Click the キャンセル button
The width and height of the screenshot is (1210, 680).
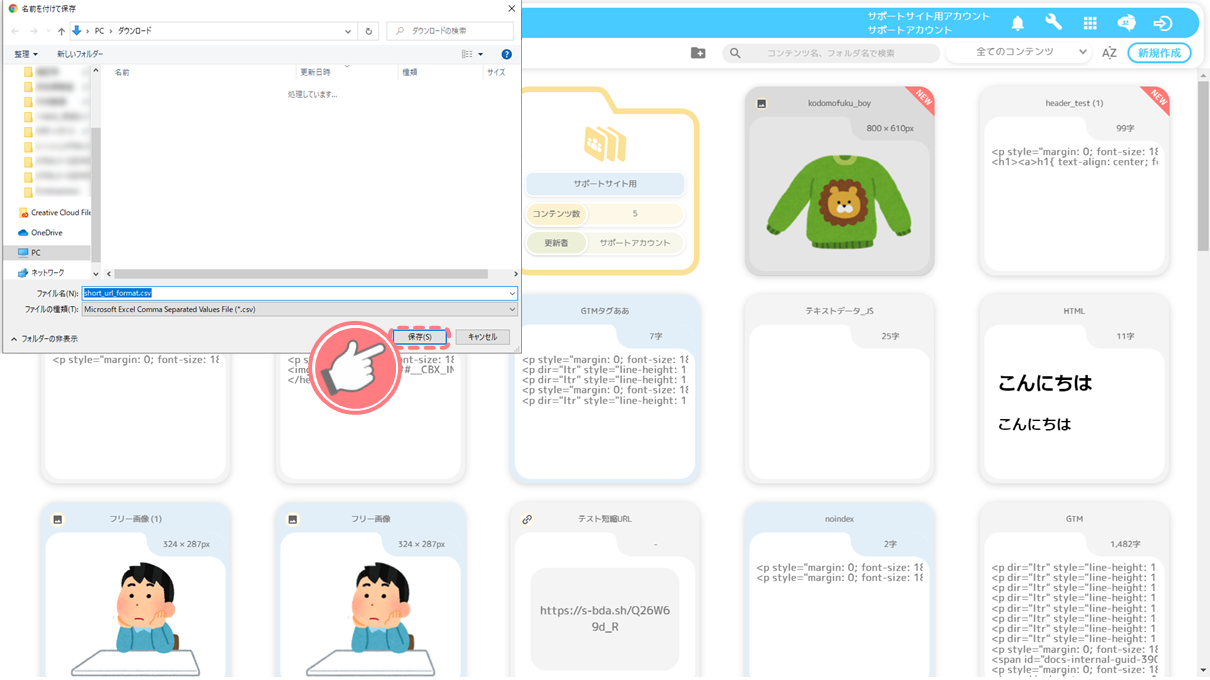pyautogui.click(x=483, y=337)
